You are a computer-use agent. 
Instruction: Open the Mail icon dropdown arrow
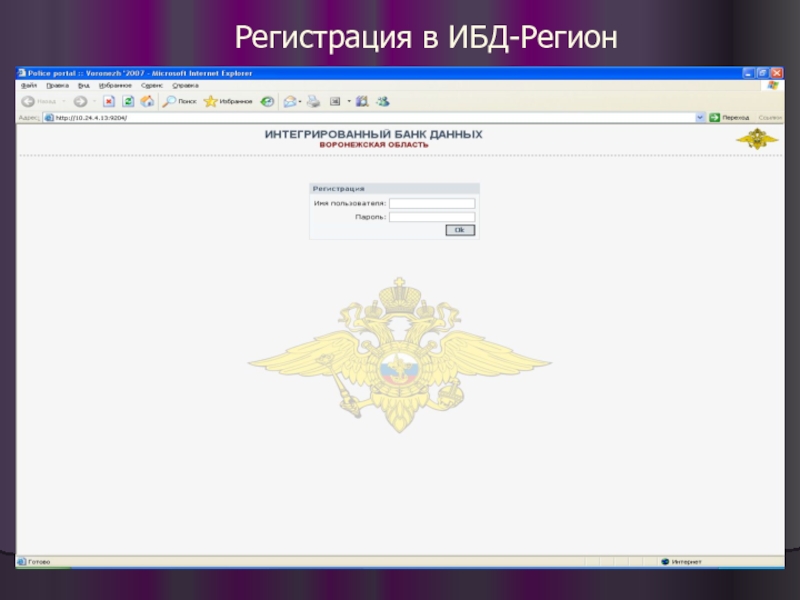[x=300, y=101]
